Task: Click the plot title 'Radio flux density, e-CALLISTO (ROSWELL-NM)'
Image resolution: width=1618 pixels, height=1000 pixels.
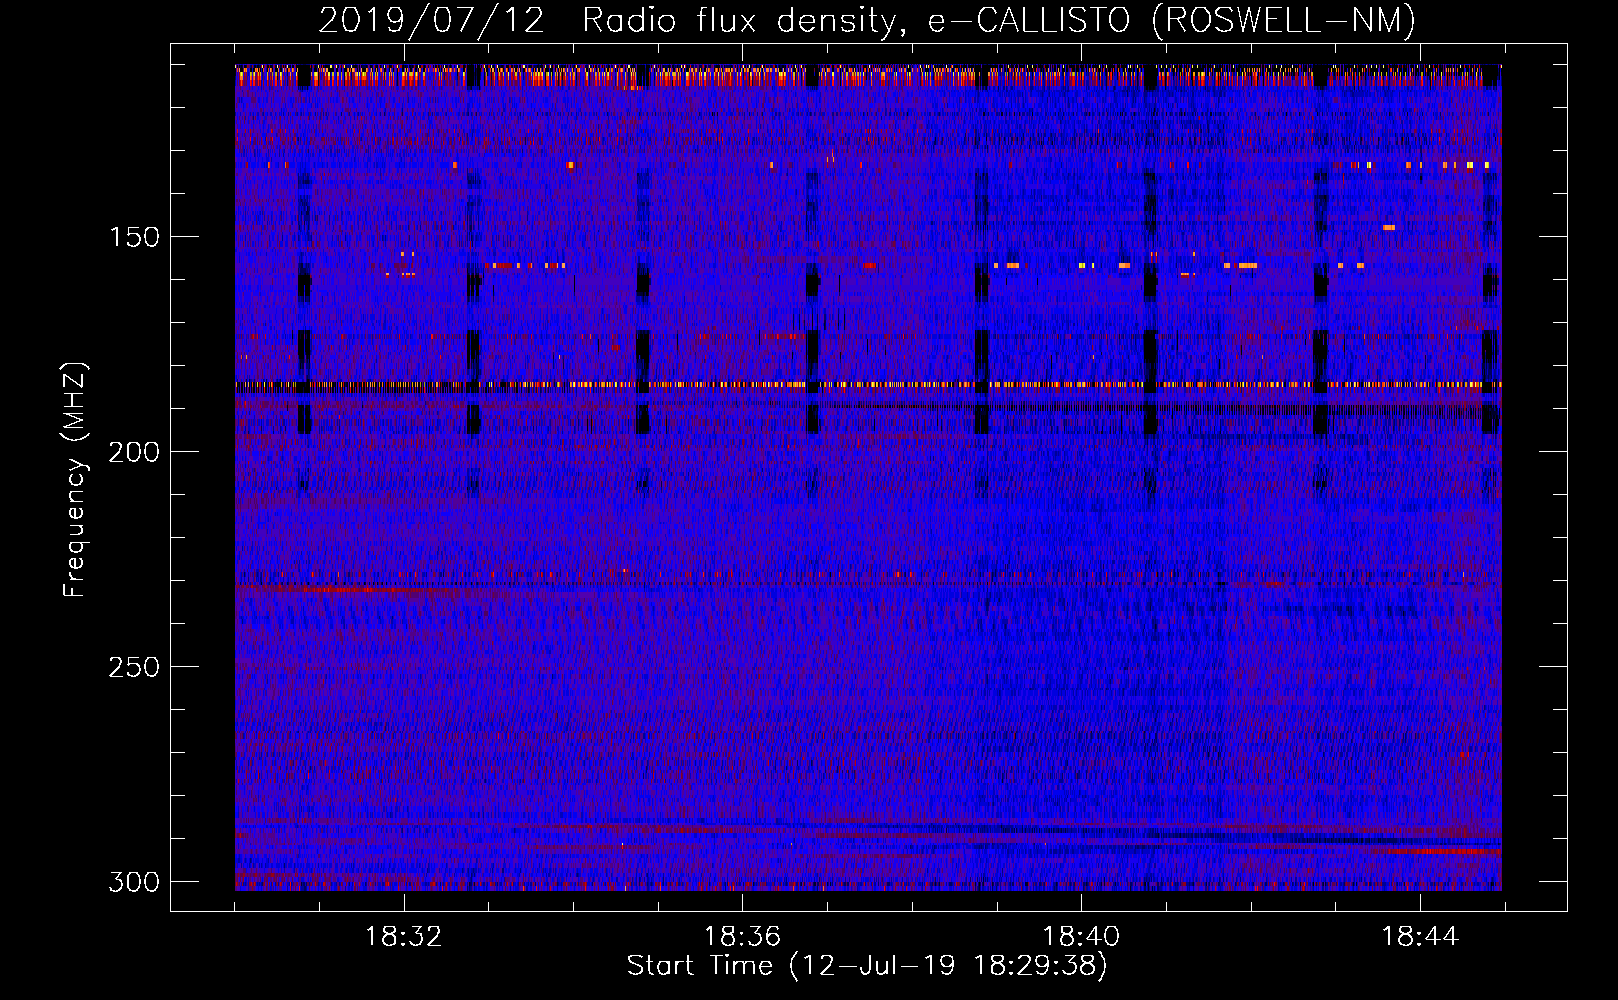Action: point(999,20)
